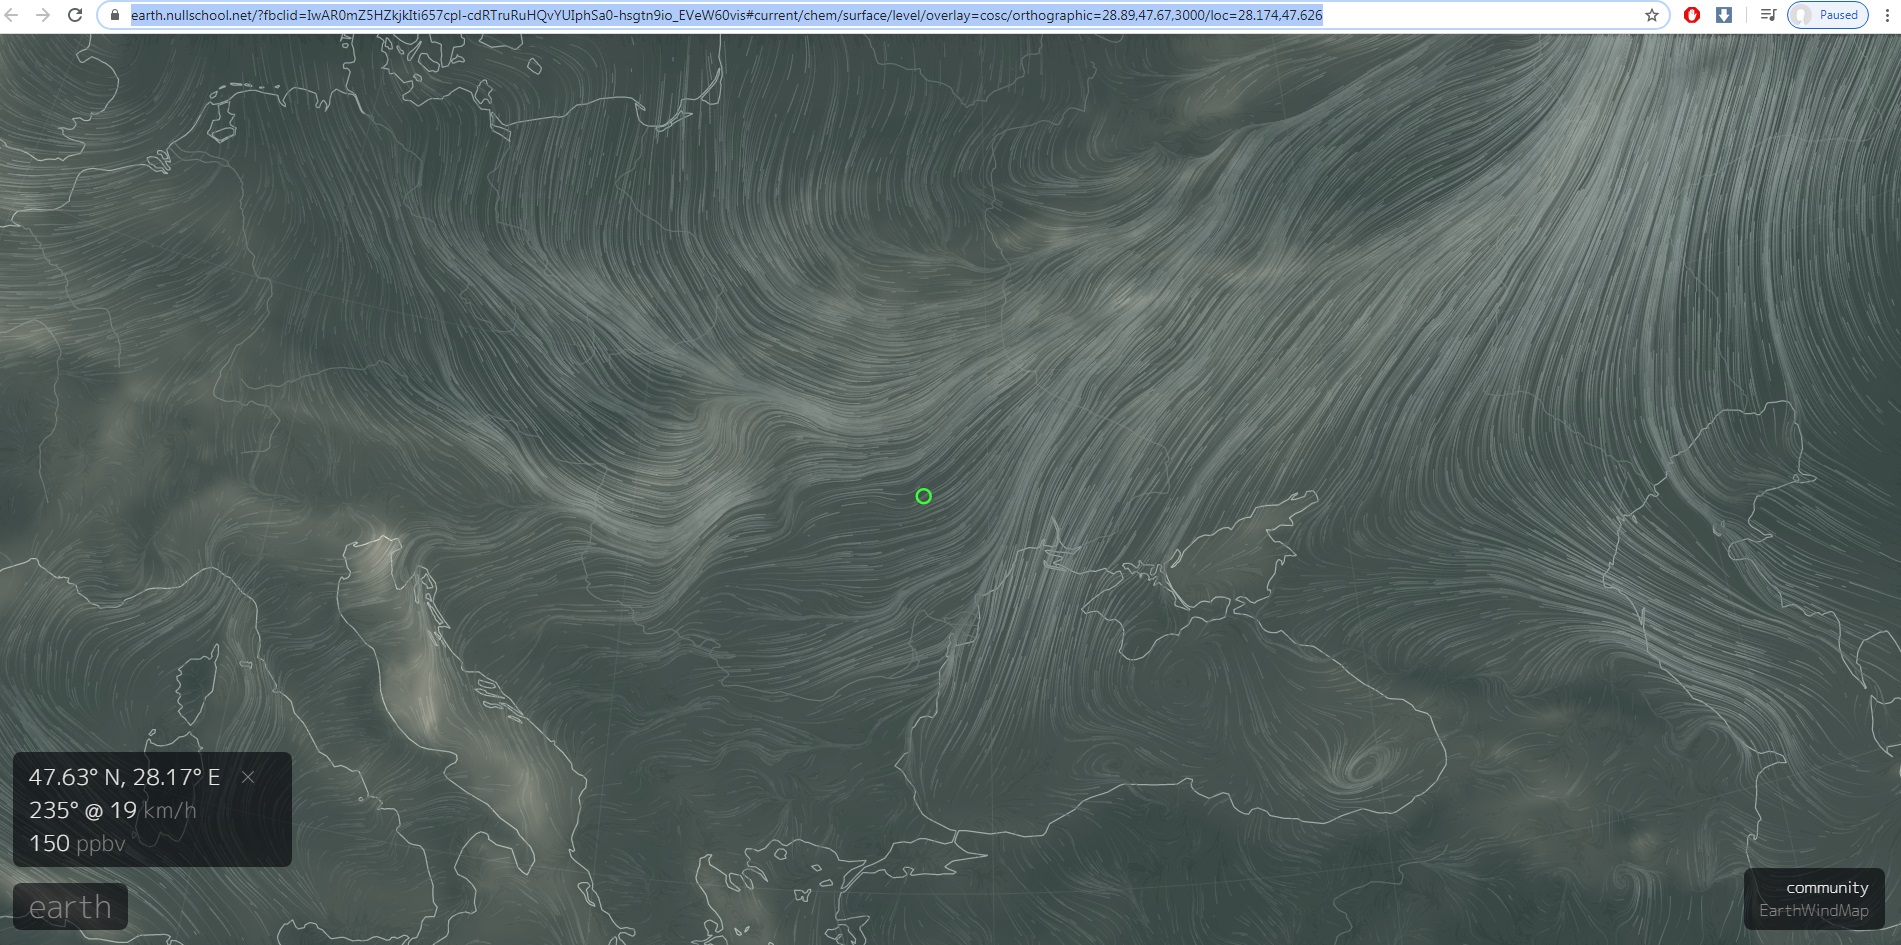1901x945 pixels.
Task: Reload the earth.nullschool.net page
Action: click(75, 15)
